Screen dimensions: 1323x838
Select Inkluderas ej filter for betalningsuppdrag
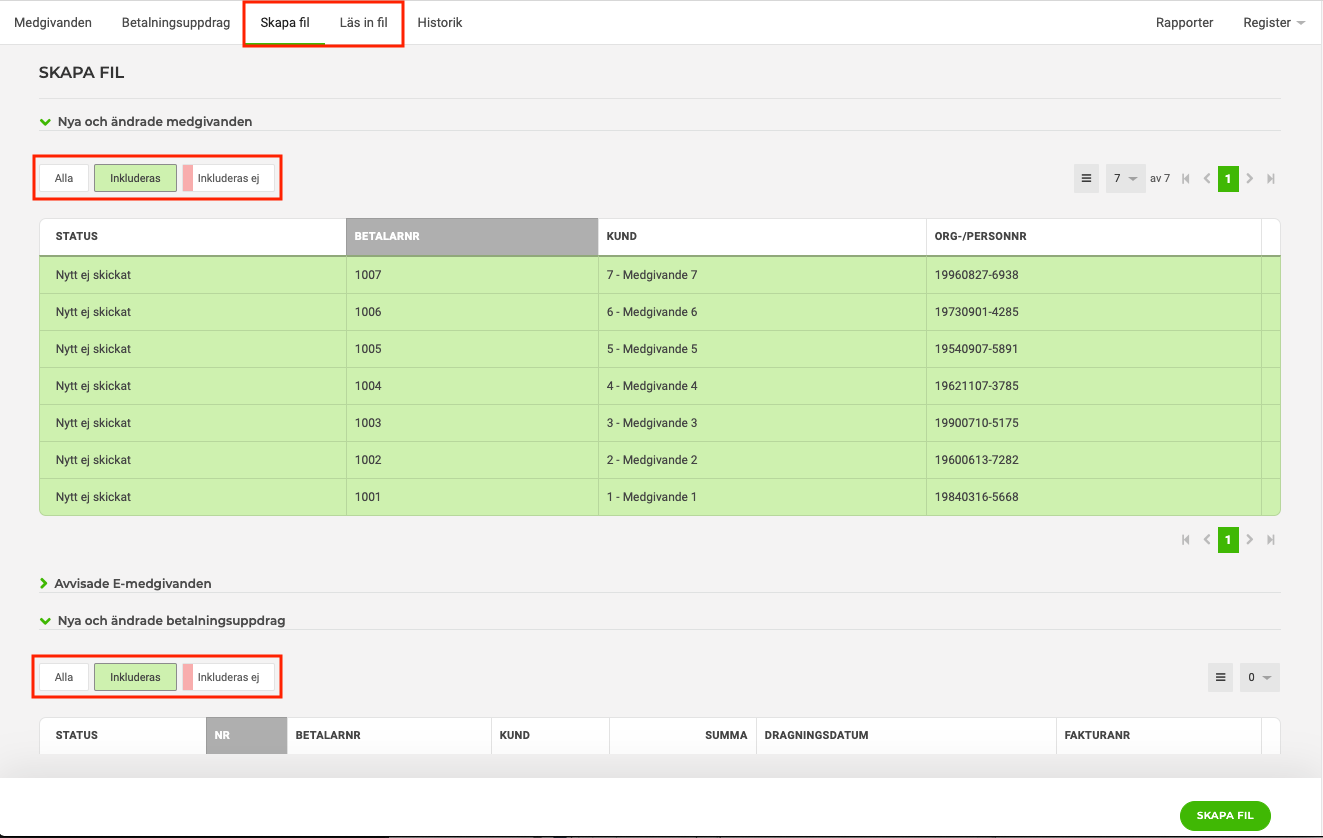[x=228, y=677]
